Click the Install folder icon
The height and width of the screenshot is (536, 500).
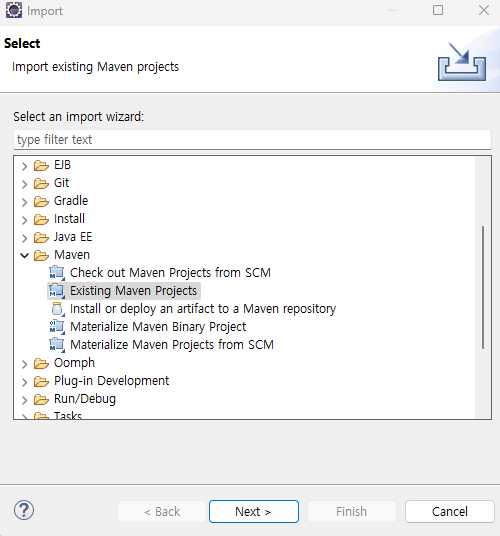[x=41, y=219]
